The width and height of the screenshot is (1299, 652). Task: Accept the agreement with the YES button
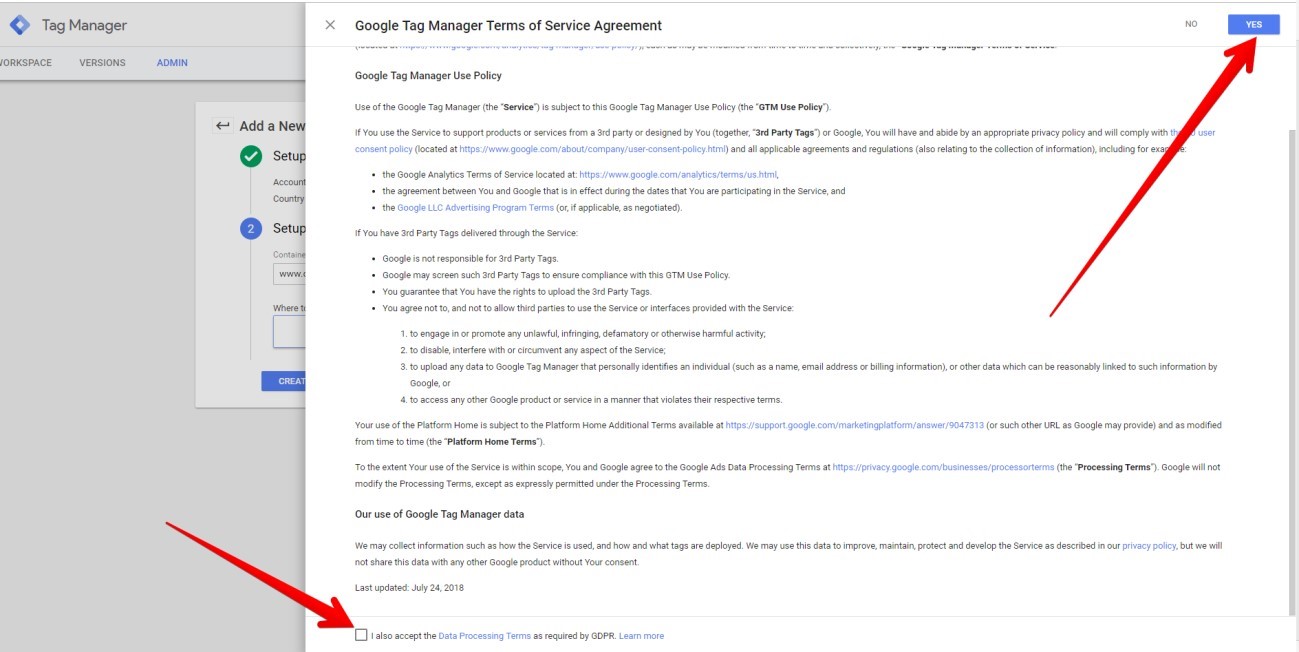1254,25
